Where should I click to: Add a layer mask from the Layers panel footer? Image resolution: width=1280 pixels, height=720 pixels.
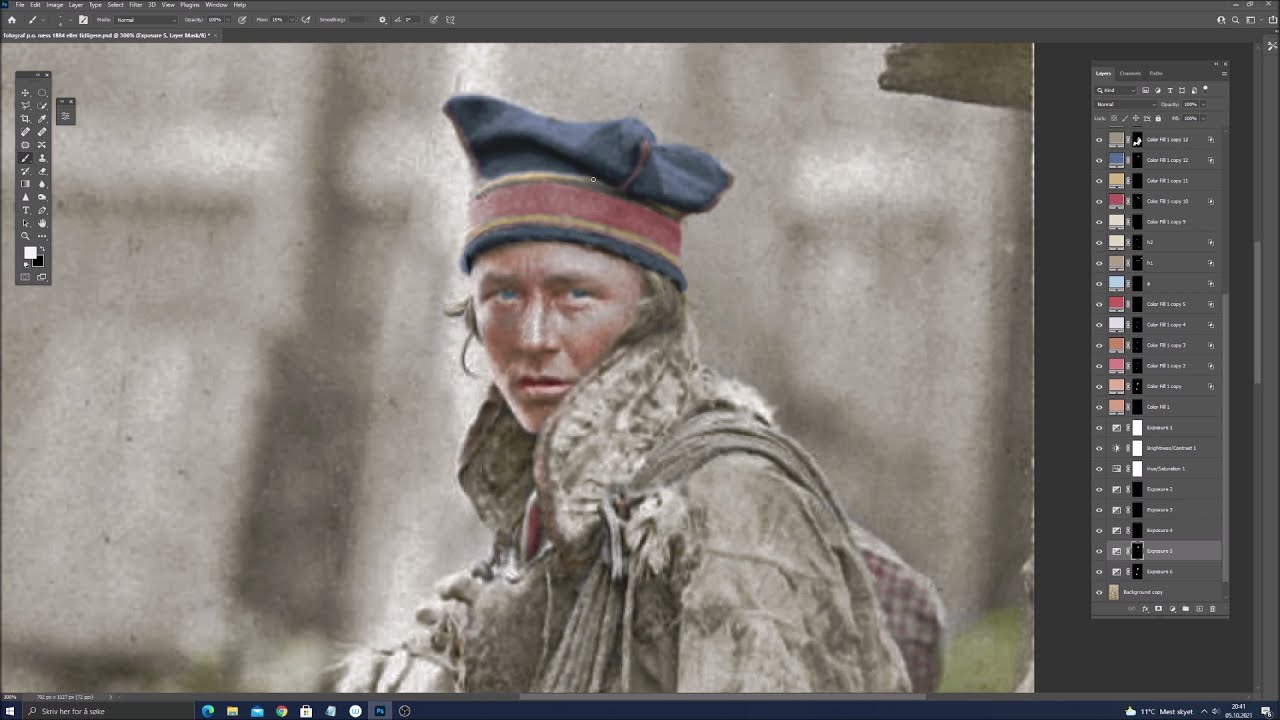(x=1158, y=609)
